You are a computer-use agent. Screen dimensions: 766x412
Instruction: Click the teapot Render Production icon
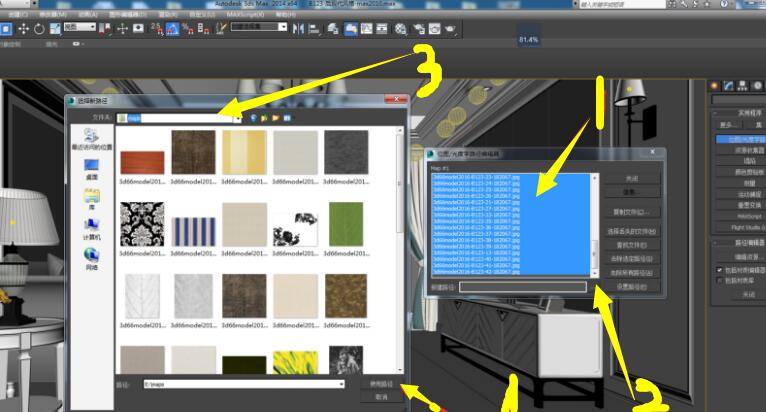click(450, 29)
